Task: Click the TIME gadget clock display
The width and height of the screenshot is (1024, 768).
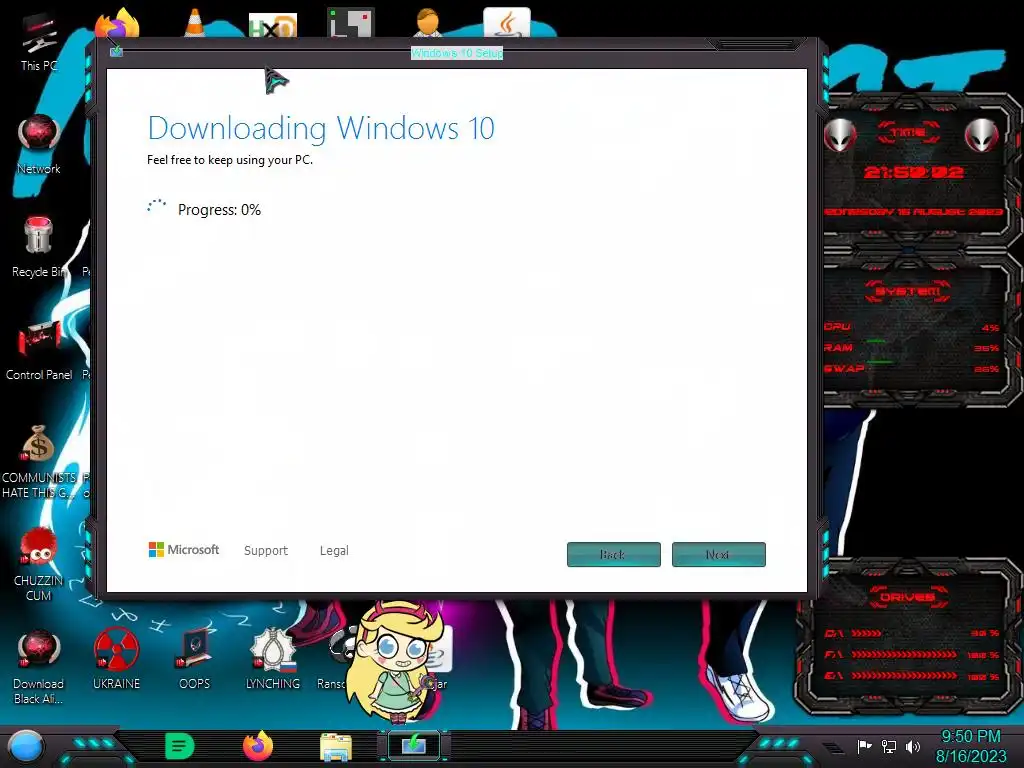Action: click(x=914, y=172)
